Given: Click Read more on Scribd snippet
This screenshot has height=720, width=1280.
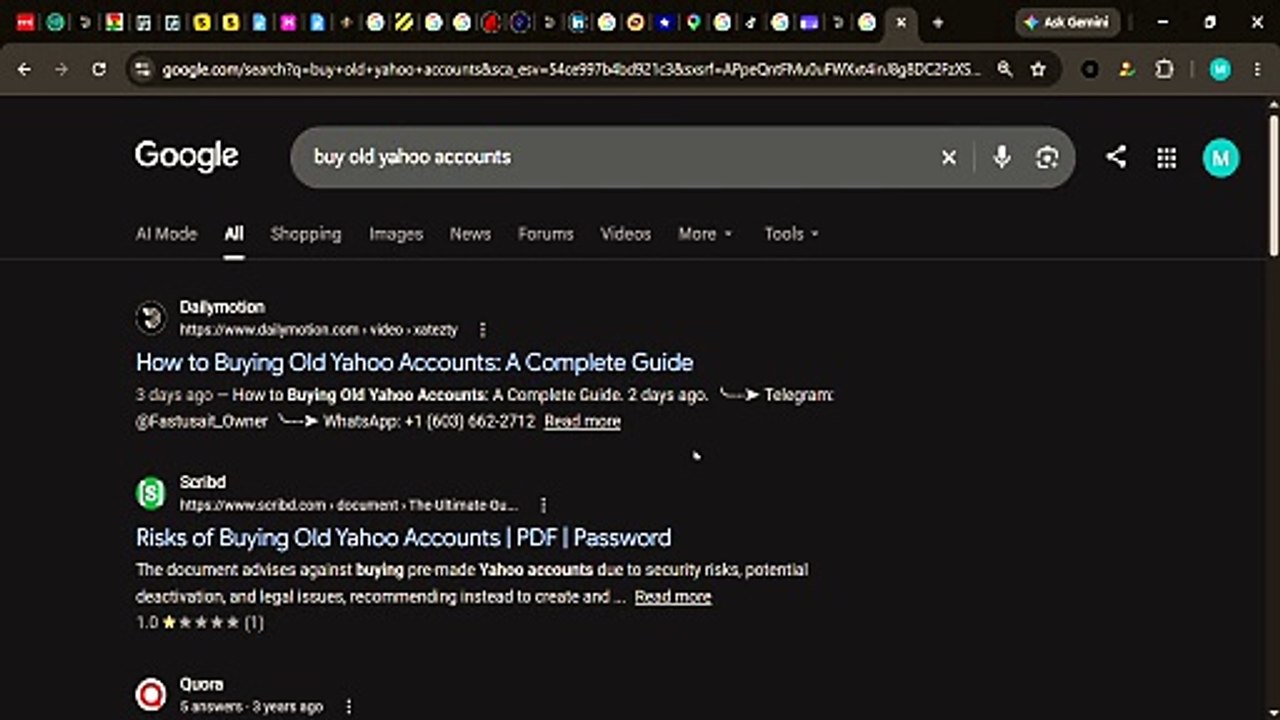Looking at the screenshot, I should click(673, 597).
